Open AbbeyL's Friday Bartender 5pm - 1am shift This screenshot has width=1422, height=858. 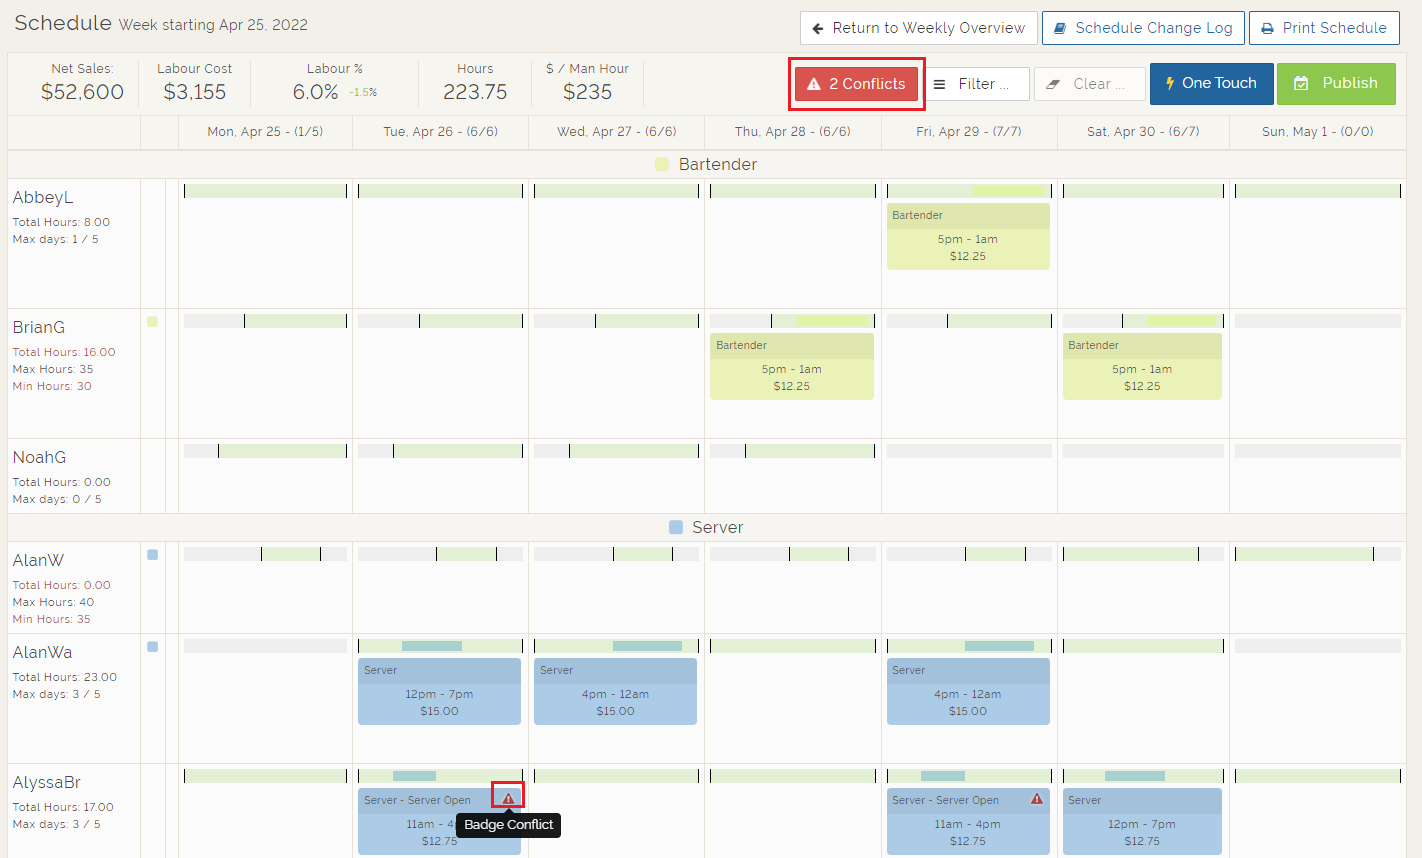pos(967,238)
